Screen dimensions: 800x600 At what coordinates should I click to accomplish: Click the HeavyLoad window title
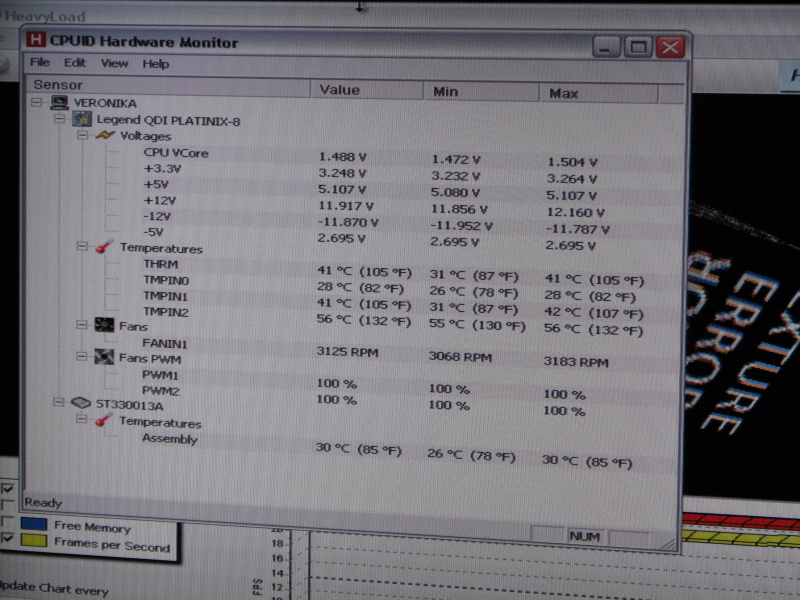45,17
